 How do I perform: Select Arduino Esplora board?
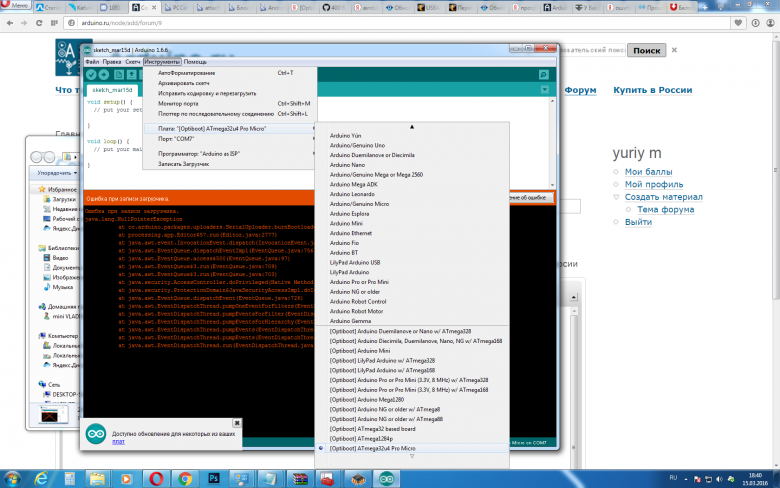tap(412, 213)
